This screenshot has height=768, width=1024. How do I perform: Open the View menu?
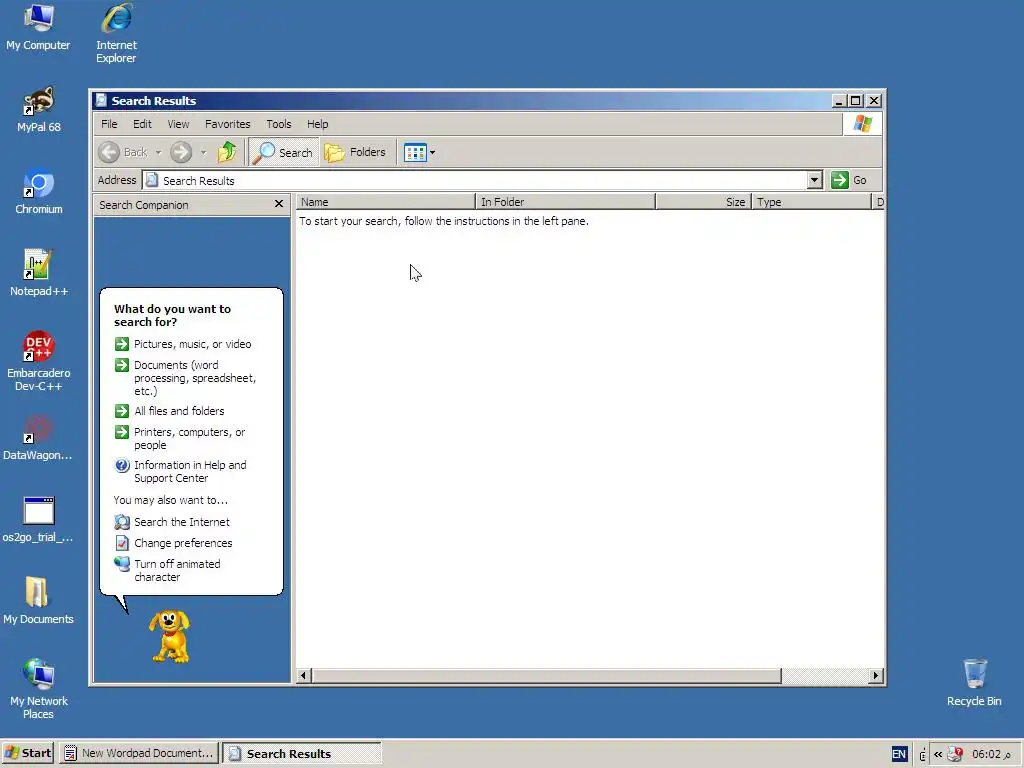[x=178, y=124]
